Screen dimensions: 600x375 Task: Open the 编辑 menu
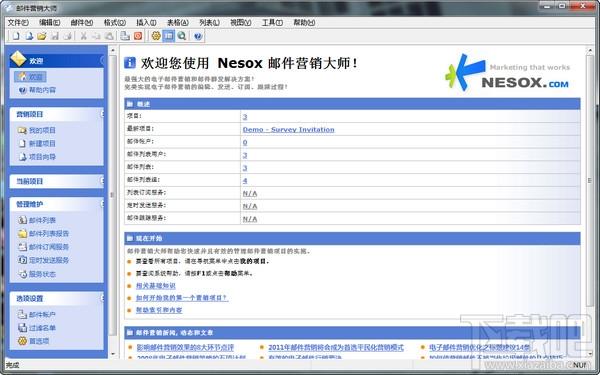[50, 23]
